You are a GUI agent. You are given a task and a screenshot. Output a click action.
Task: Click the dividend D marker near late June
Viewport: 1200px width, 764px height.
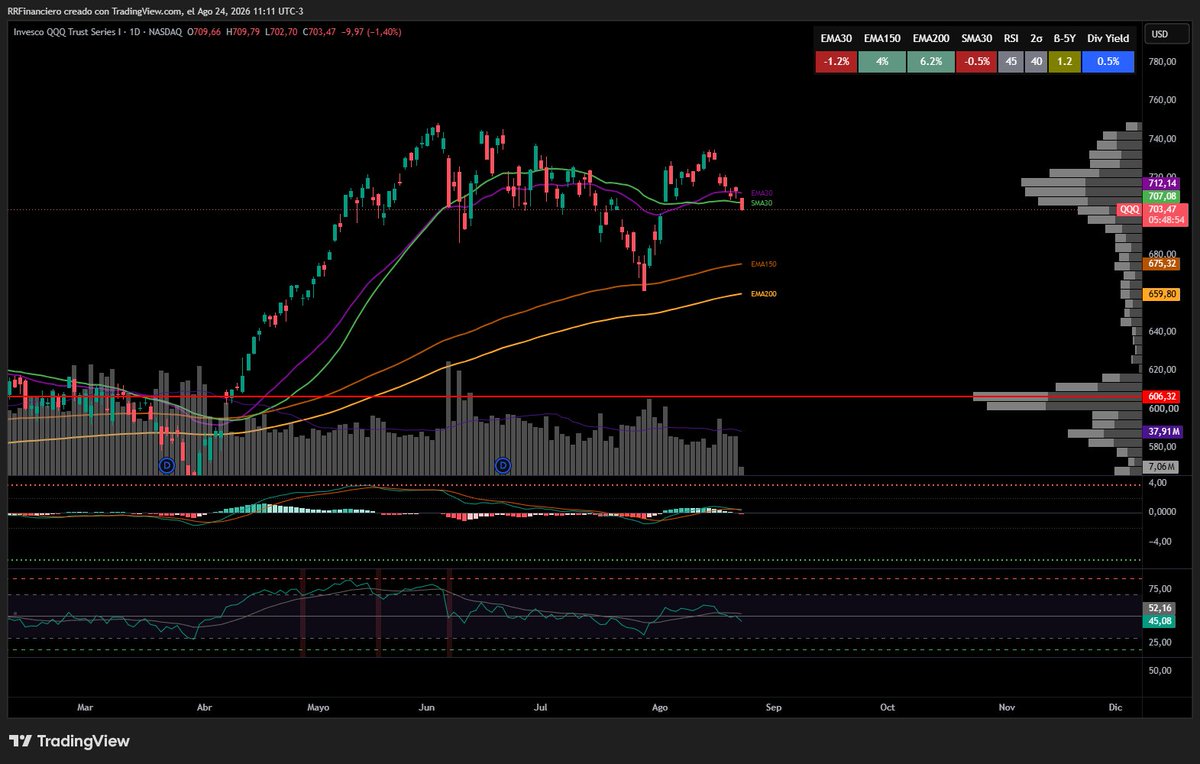click(503, 465)
